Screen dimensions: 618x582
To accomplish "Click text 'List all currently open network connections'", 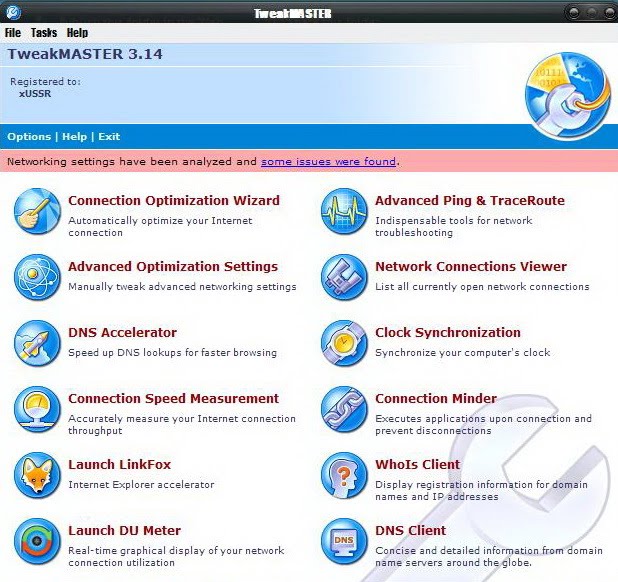I will click(x=482, y=287).
